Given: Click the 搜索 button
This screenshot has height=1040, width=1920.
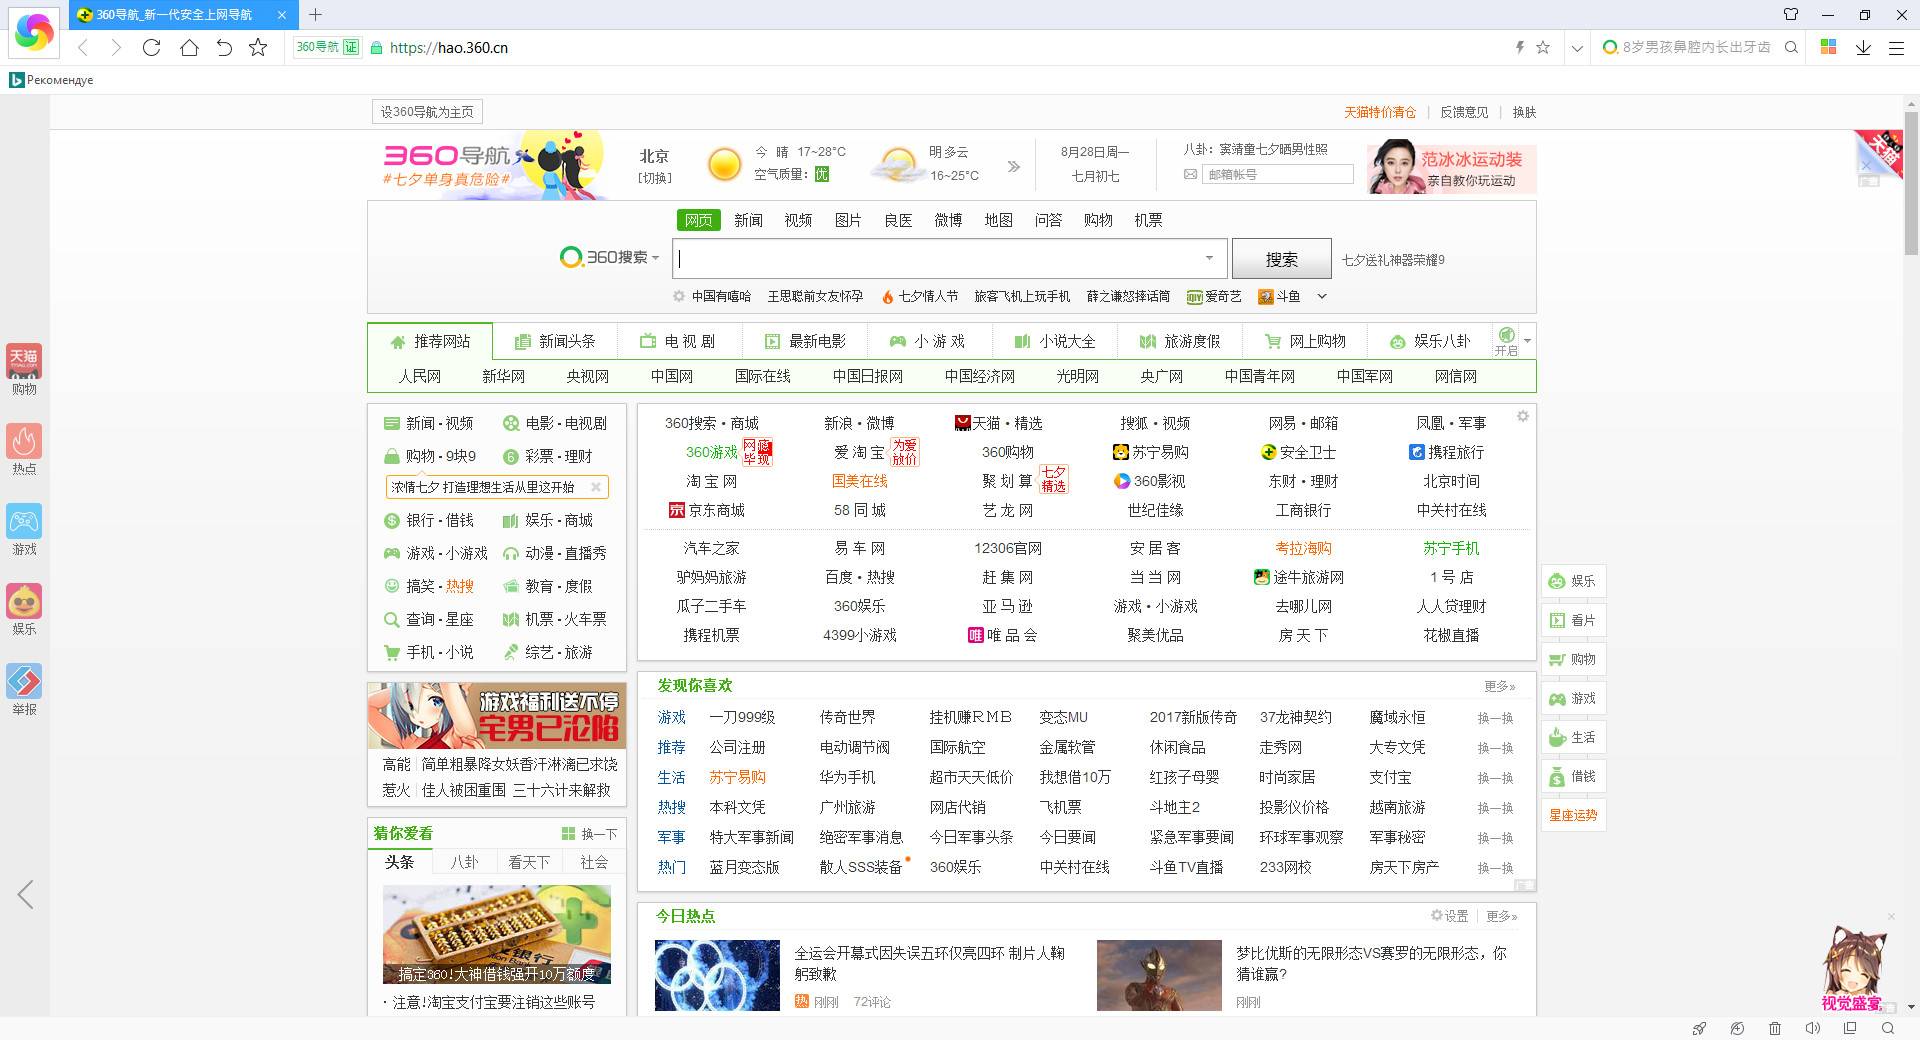Looking at the screenshot, I should tap(1281, 259).
